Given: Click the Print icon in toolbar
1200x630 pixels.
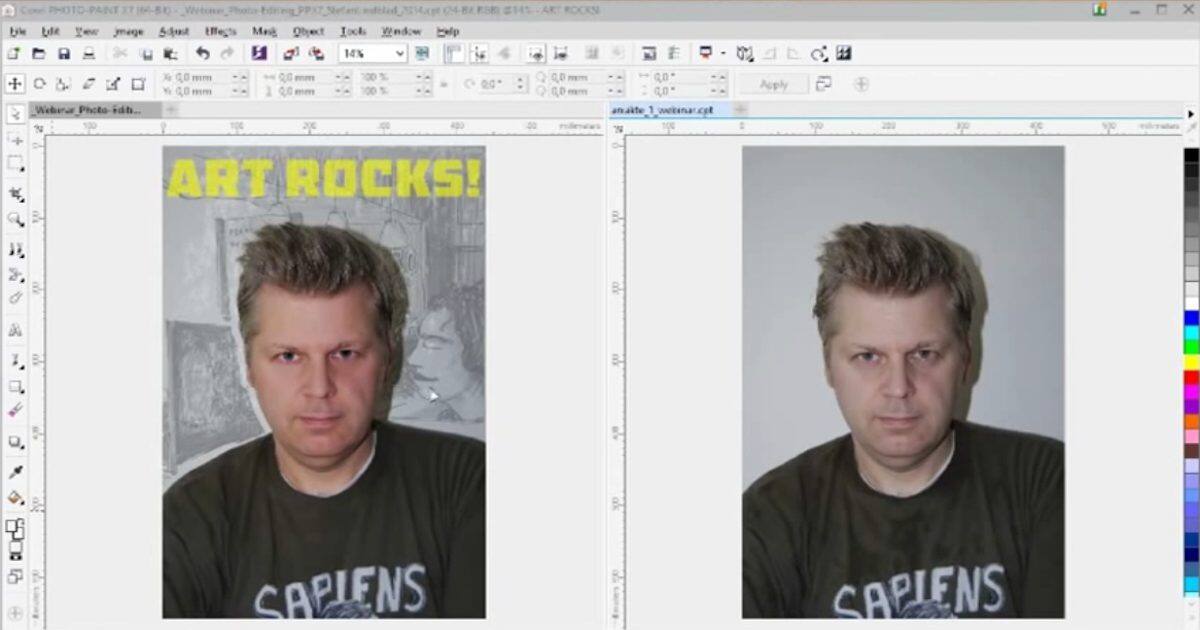Looking at the screenshot, I should [x=89, y=54].
